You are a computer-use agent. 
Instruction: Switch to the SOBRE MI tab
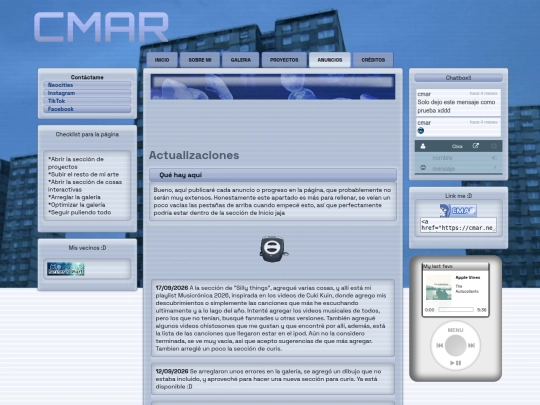[x=200, y=60]
